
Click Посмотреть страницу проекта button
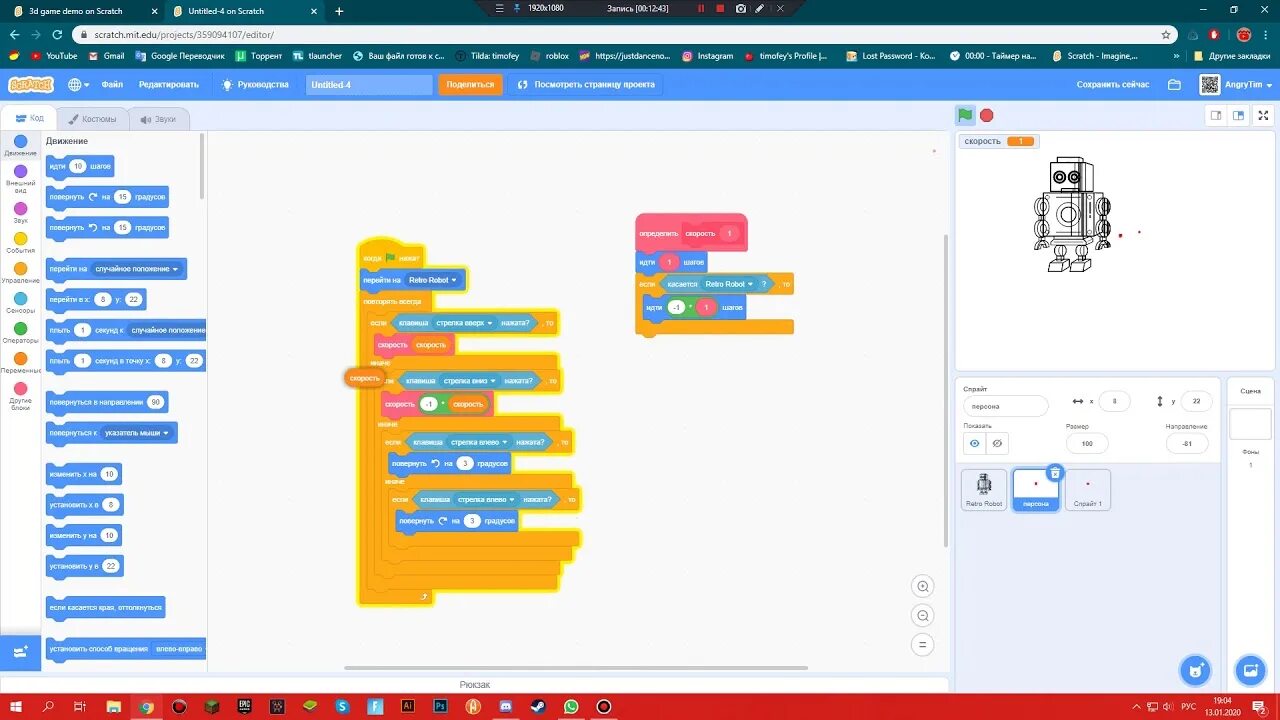pyautogui.click(x=587, y=85)
